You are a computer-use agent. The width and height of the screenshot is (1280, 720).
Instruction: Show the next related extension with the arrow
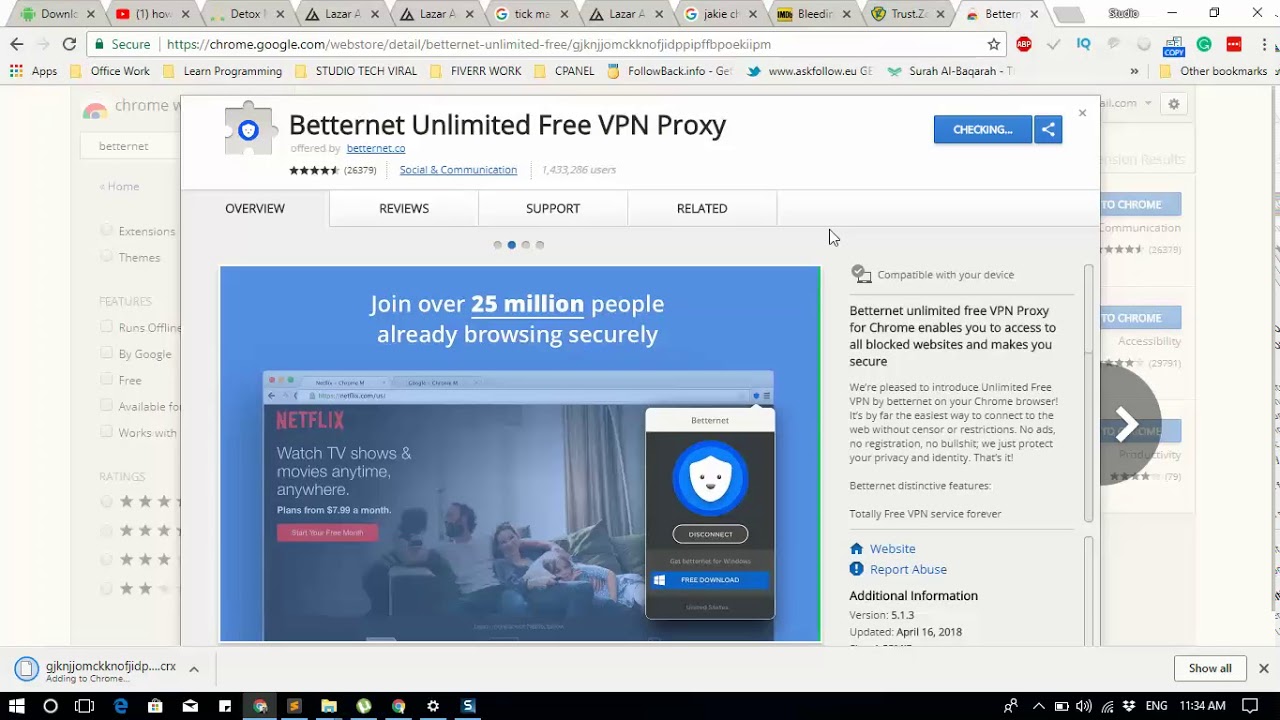(1126, 424)
